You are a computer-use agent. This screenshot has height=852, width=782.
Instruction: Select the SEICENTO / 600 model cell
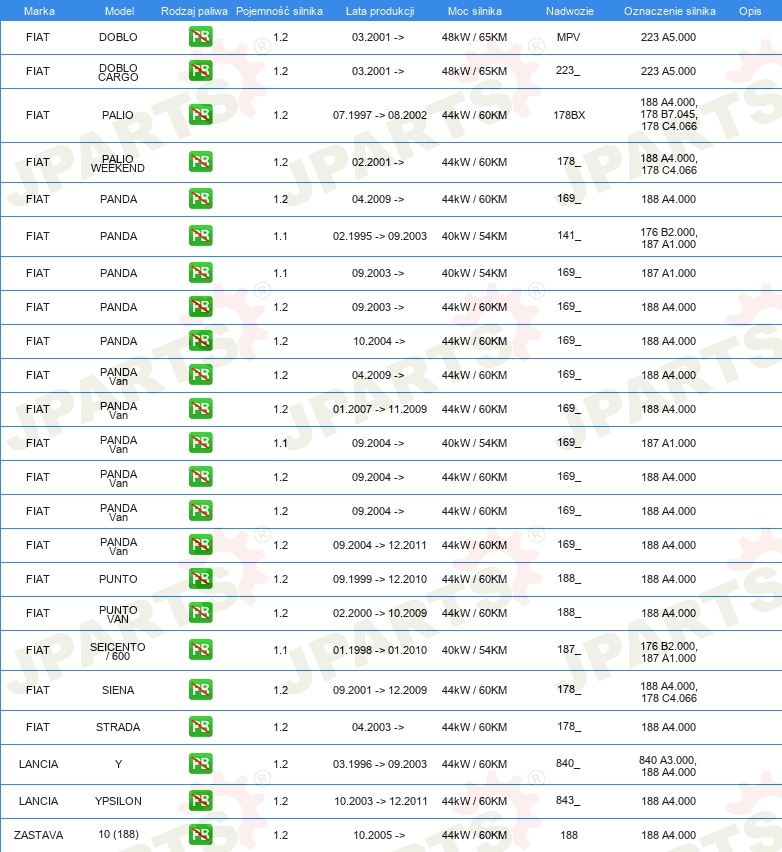pos(118,651)
